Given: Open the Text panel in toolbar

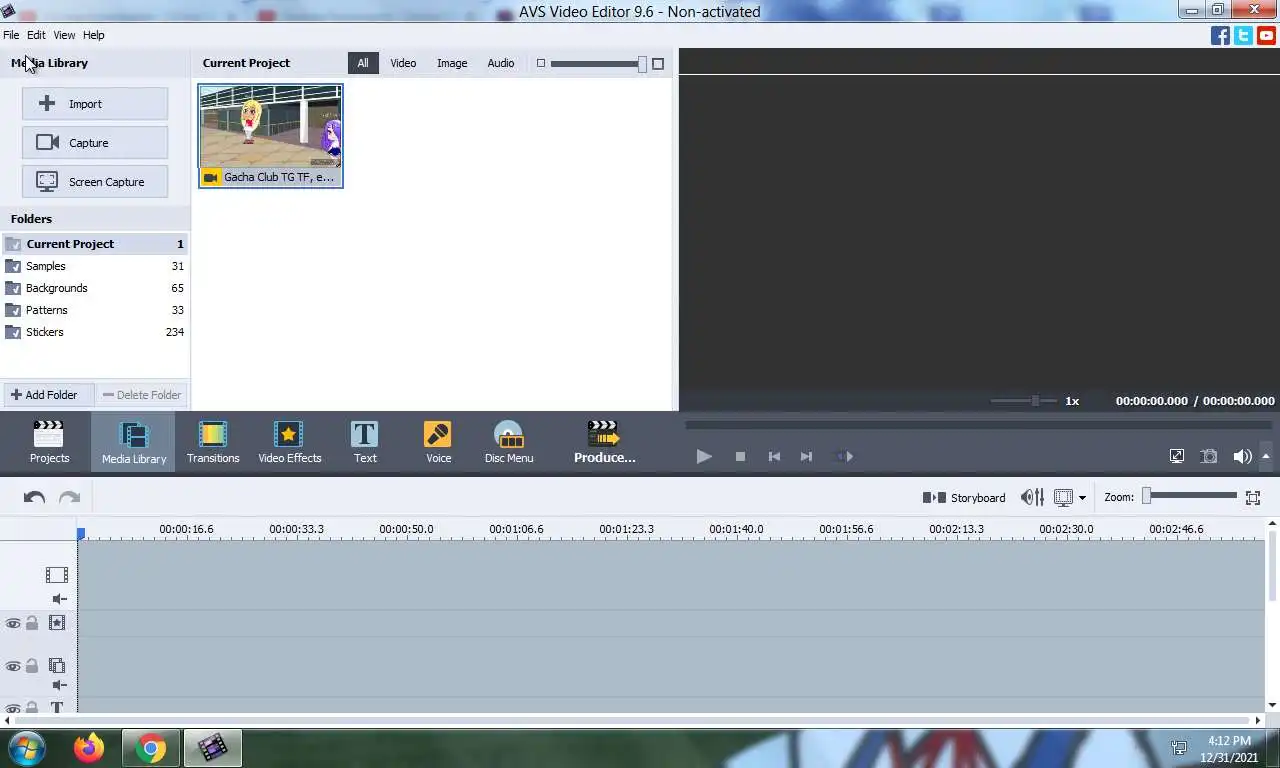Looking at the screenshot, I should click(365, 442).
